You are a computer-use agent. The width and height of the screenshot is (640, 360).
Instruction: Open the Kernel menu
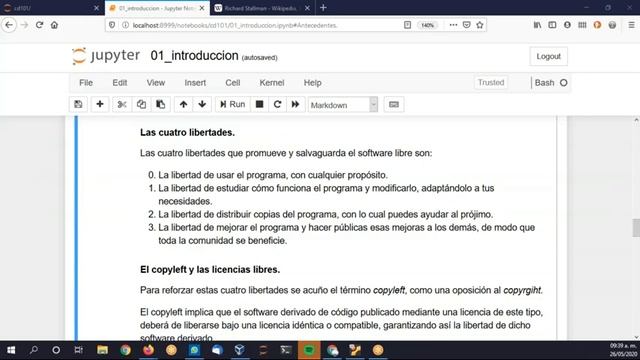(x=271, y=83)
